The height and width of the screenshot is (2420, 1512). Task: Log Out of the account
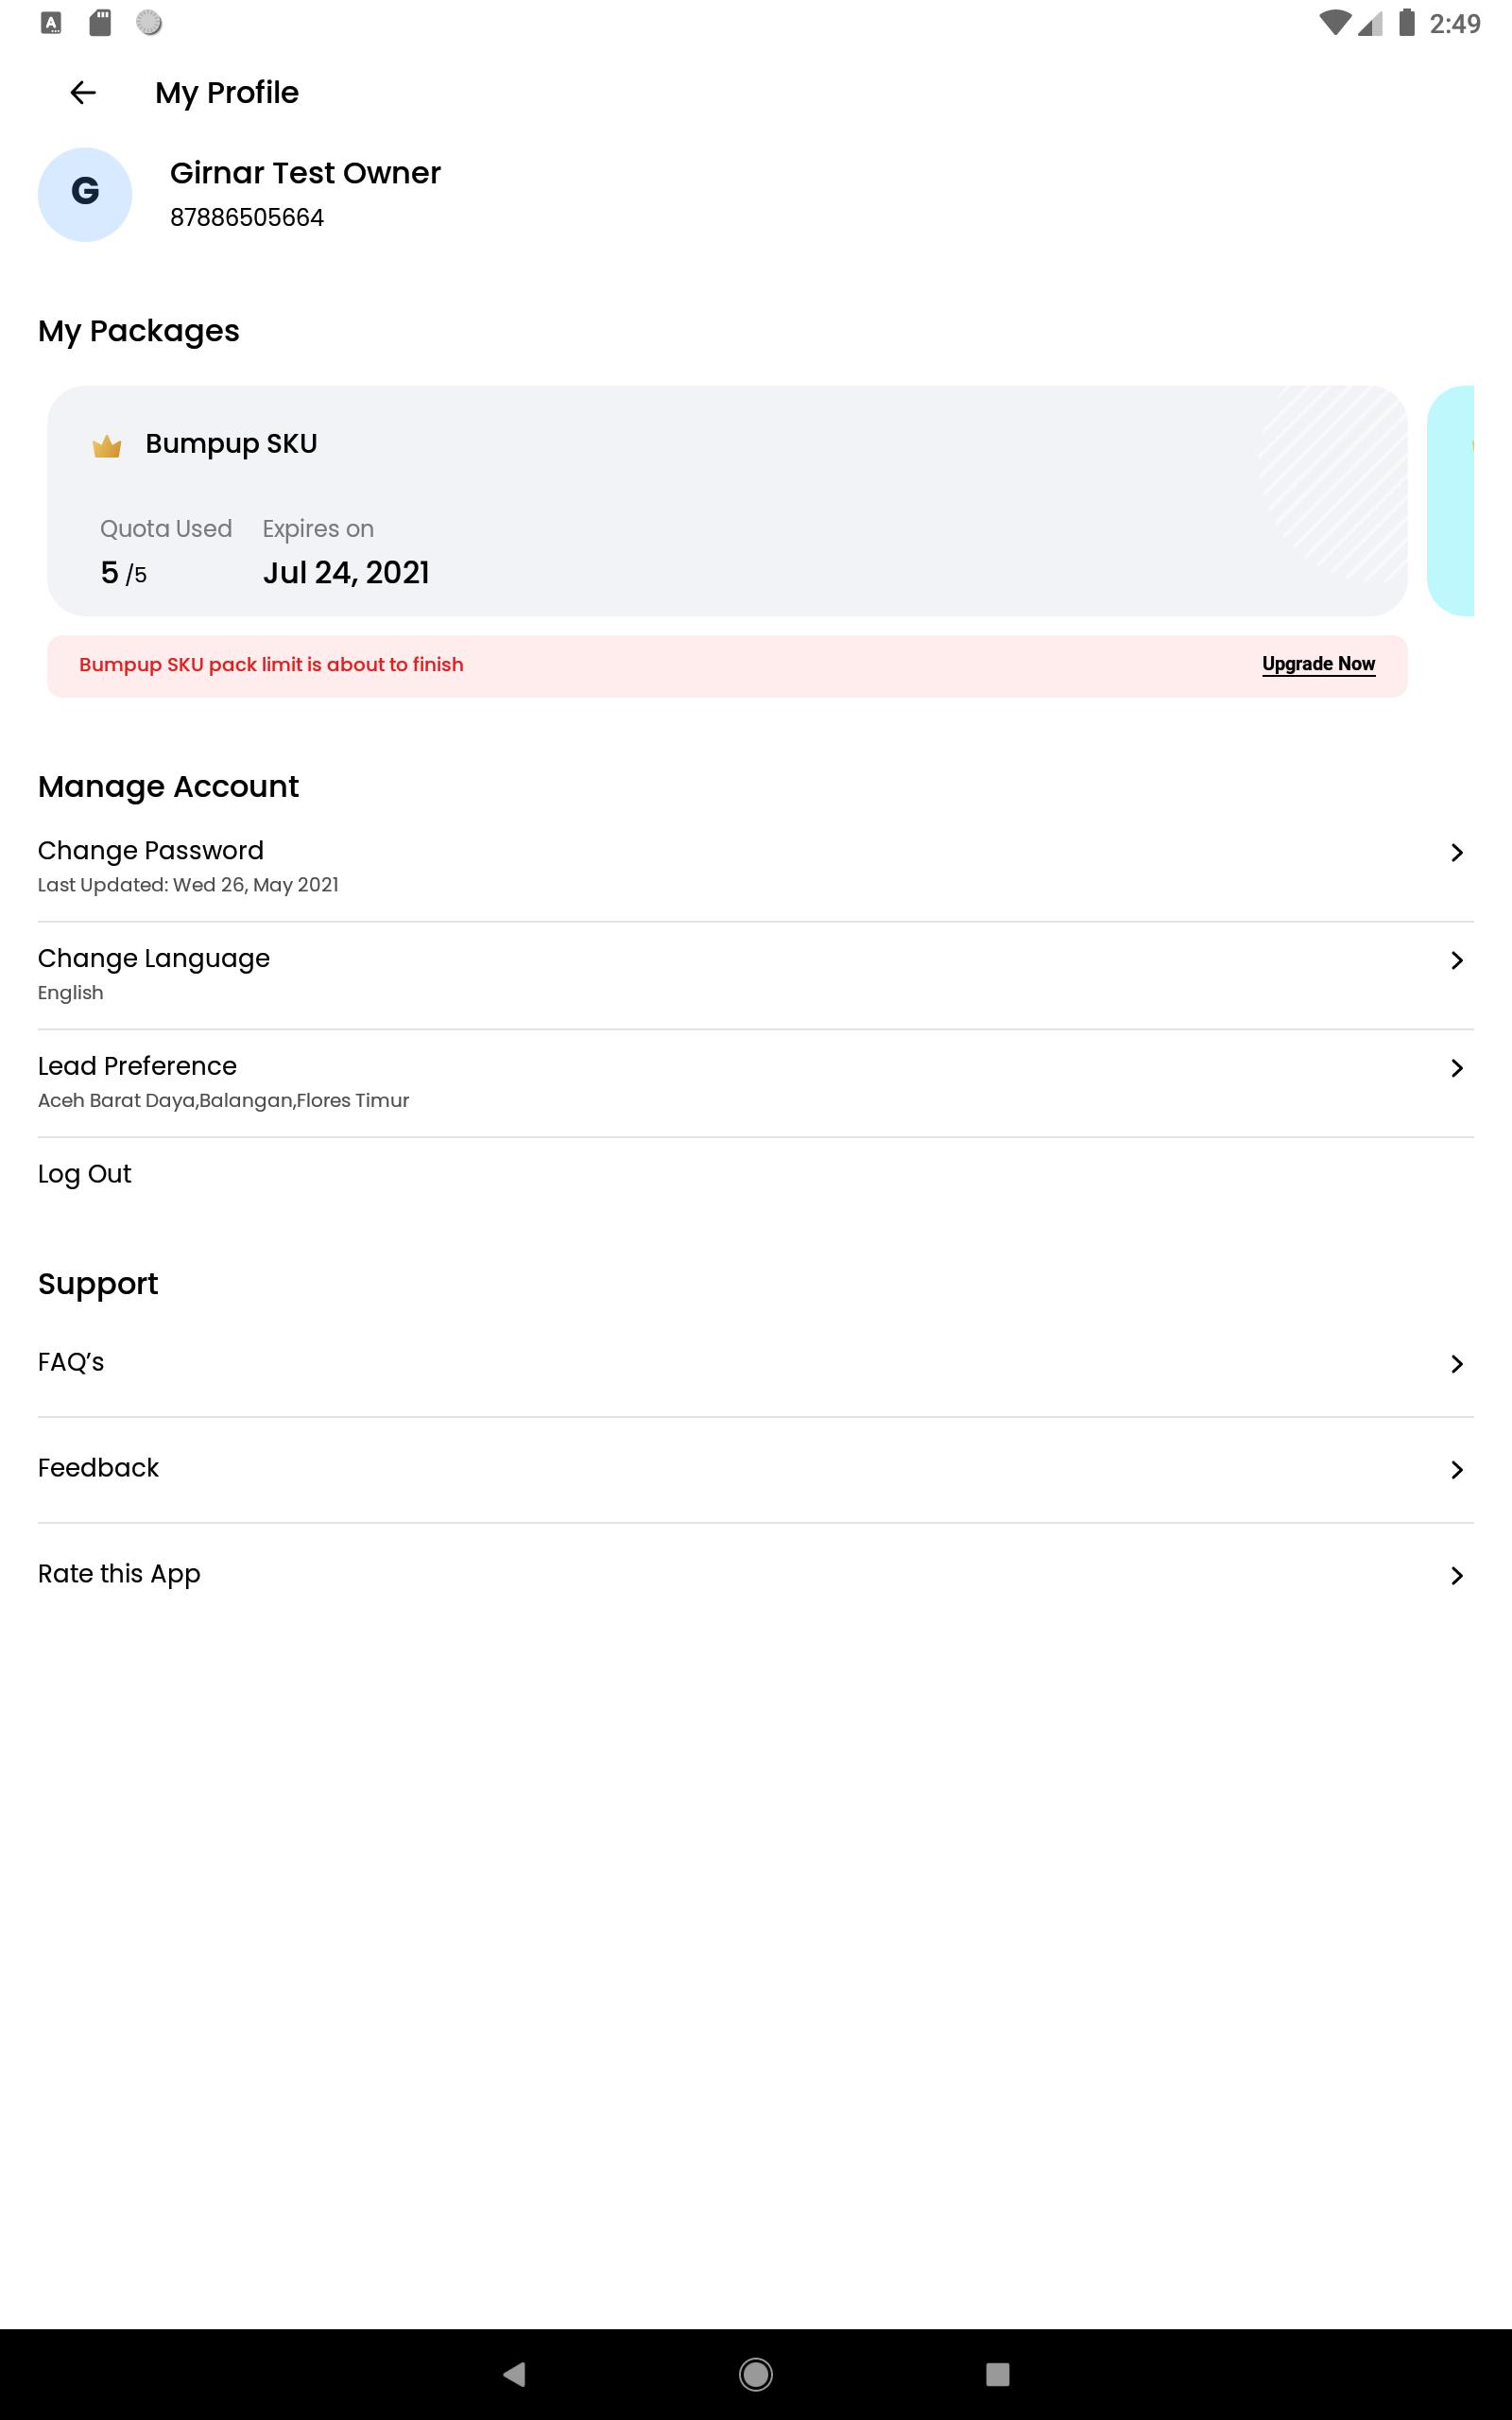84,1174
